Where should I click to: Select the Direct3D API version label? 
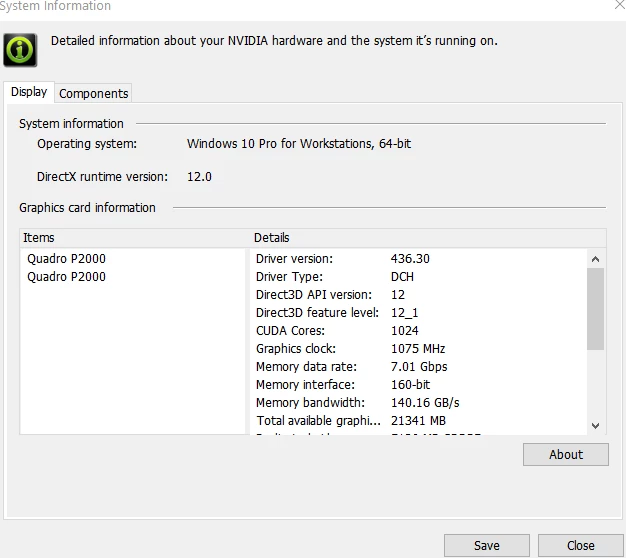[x=314, y=295]
